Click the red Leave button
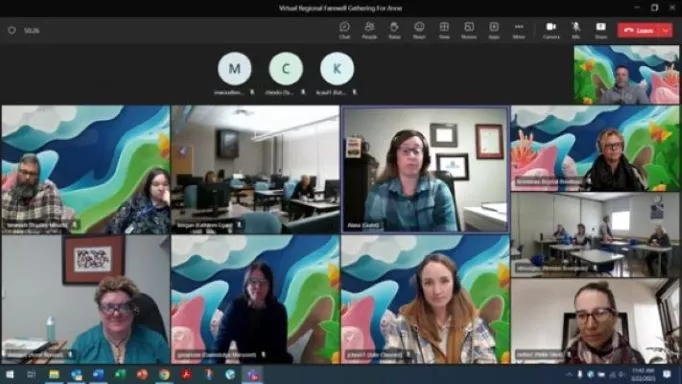Screen dimensions: 682x384 pos(639,30)
